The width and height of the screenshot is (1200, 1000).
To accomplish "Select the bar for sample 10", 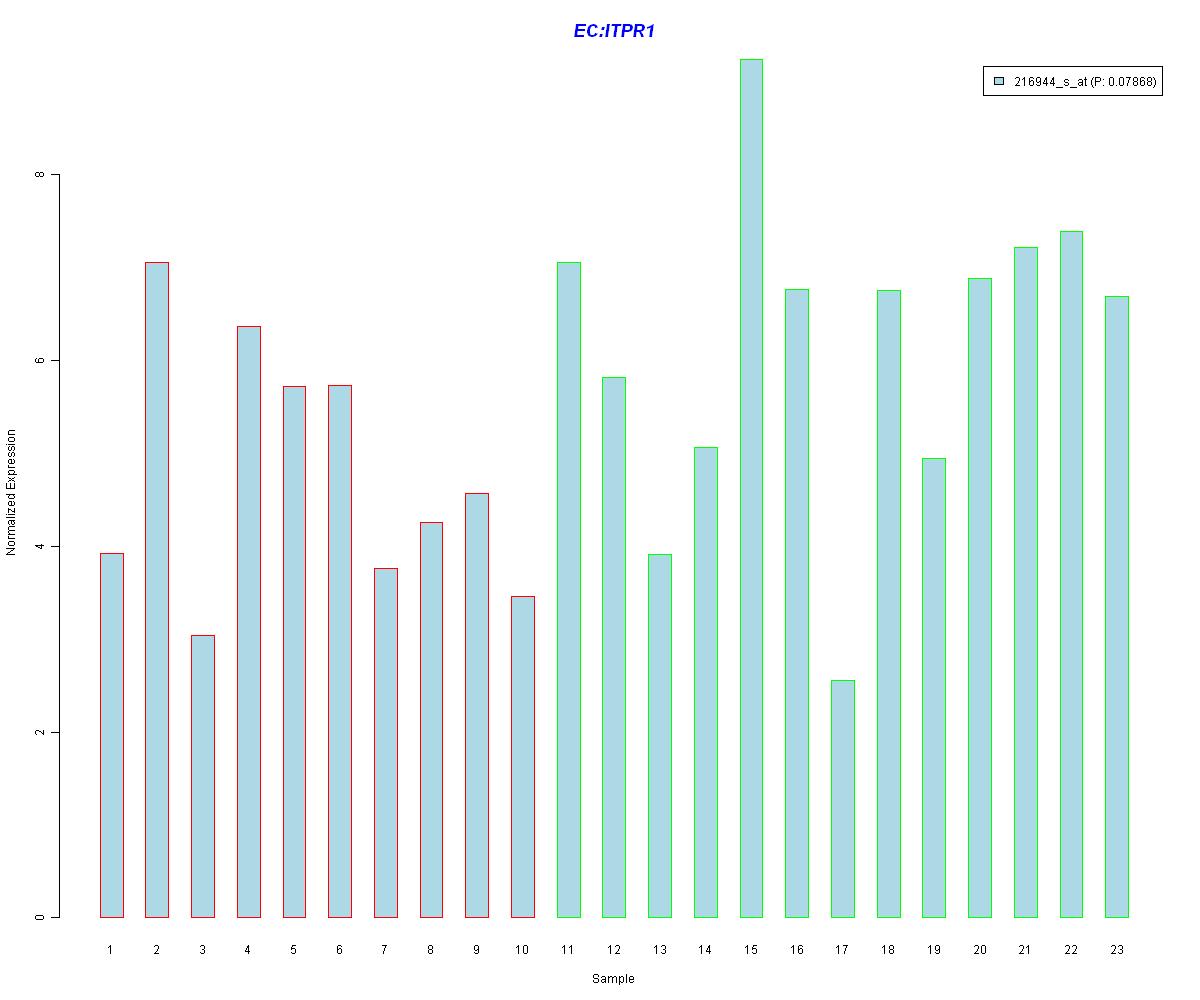I will [523, 757].
